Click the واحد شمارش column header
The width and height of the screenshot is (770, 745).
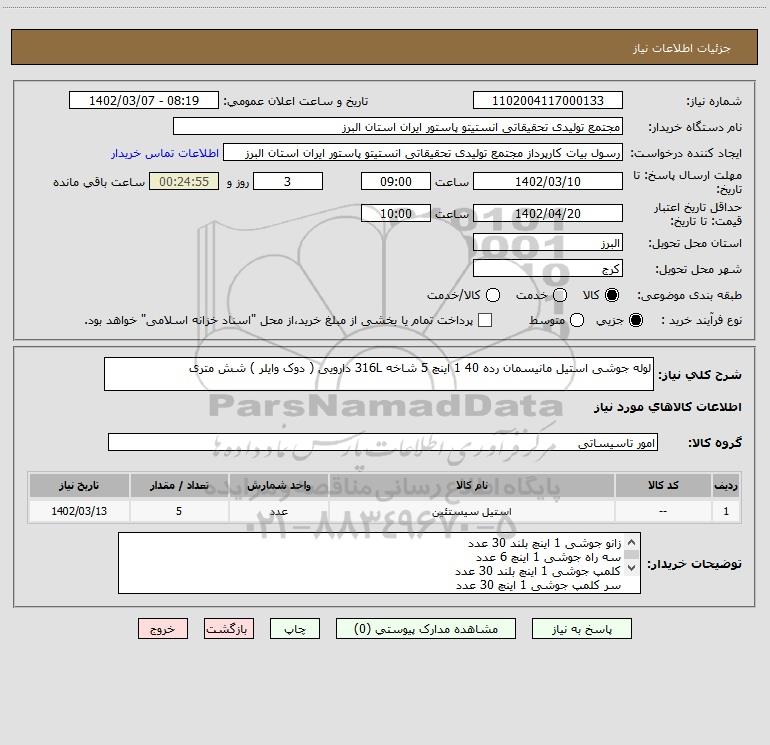(x=278, y=485)
